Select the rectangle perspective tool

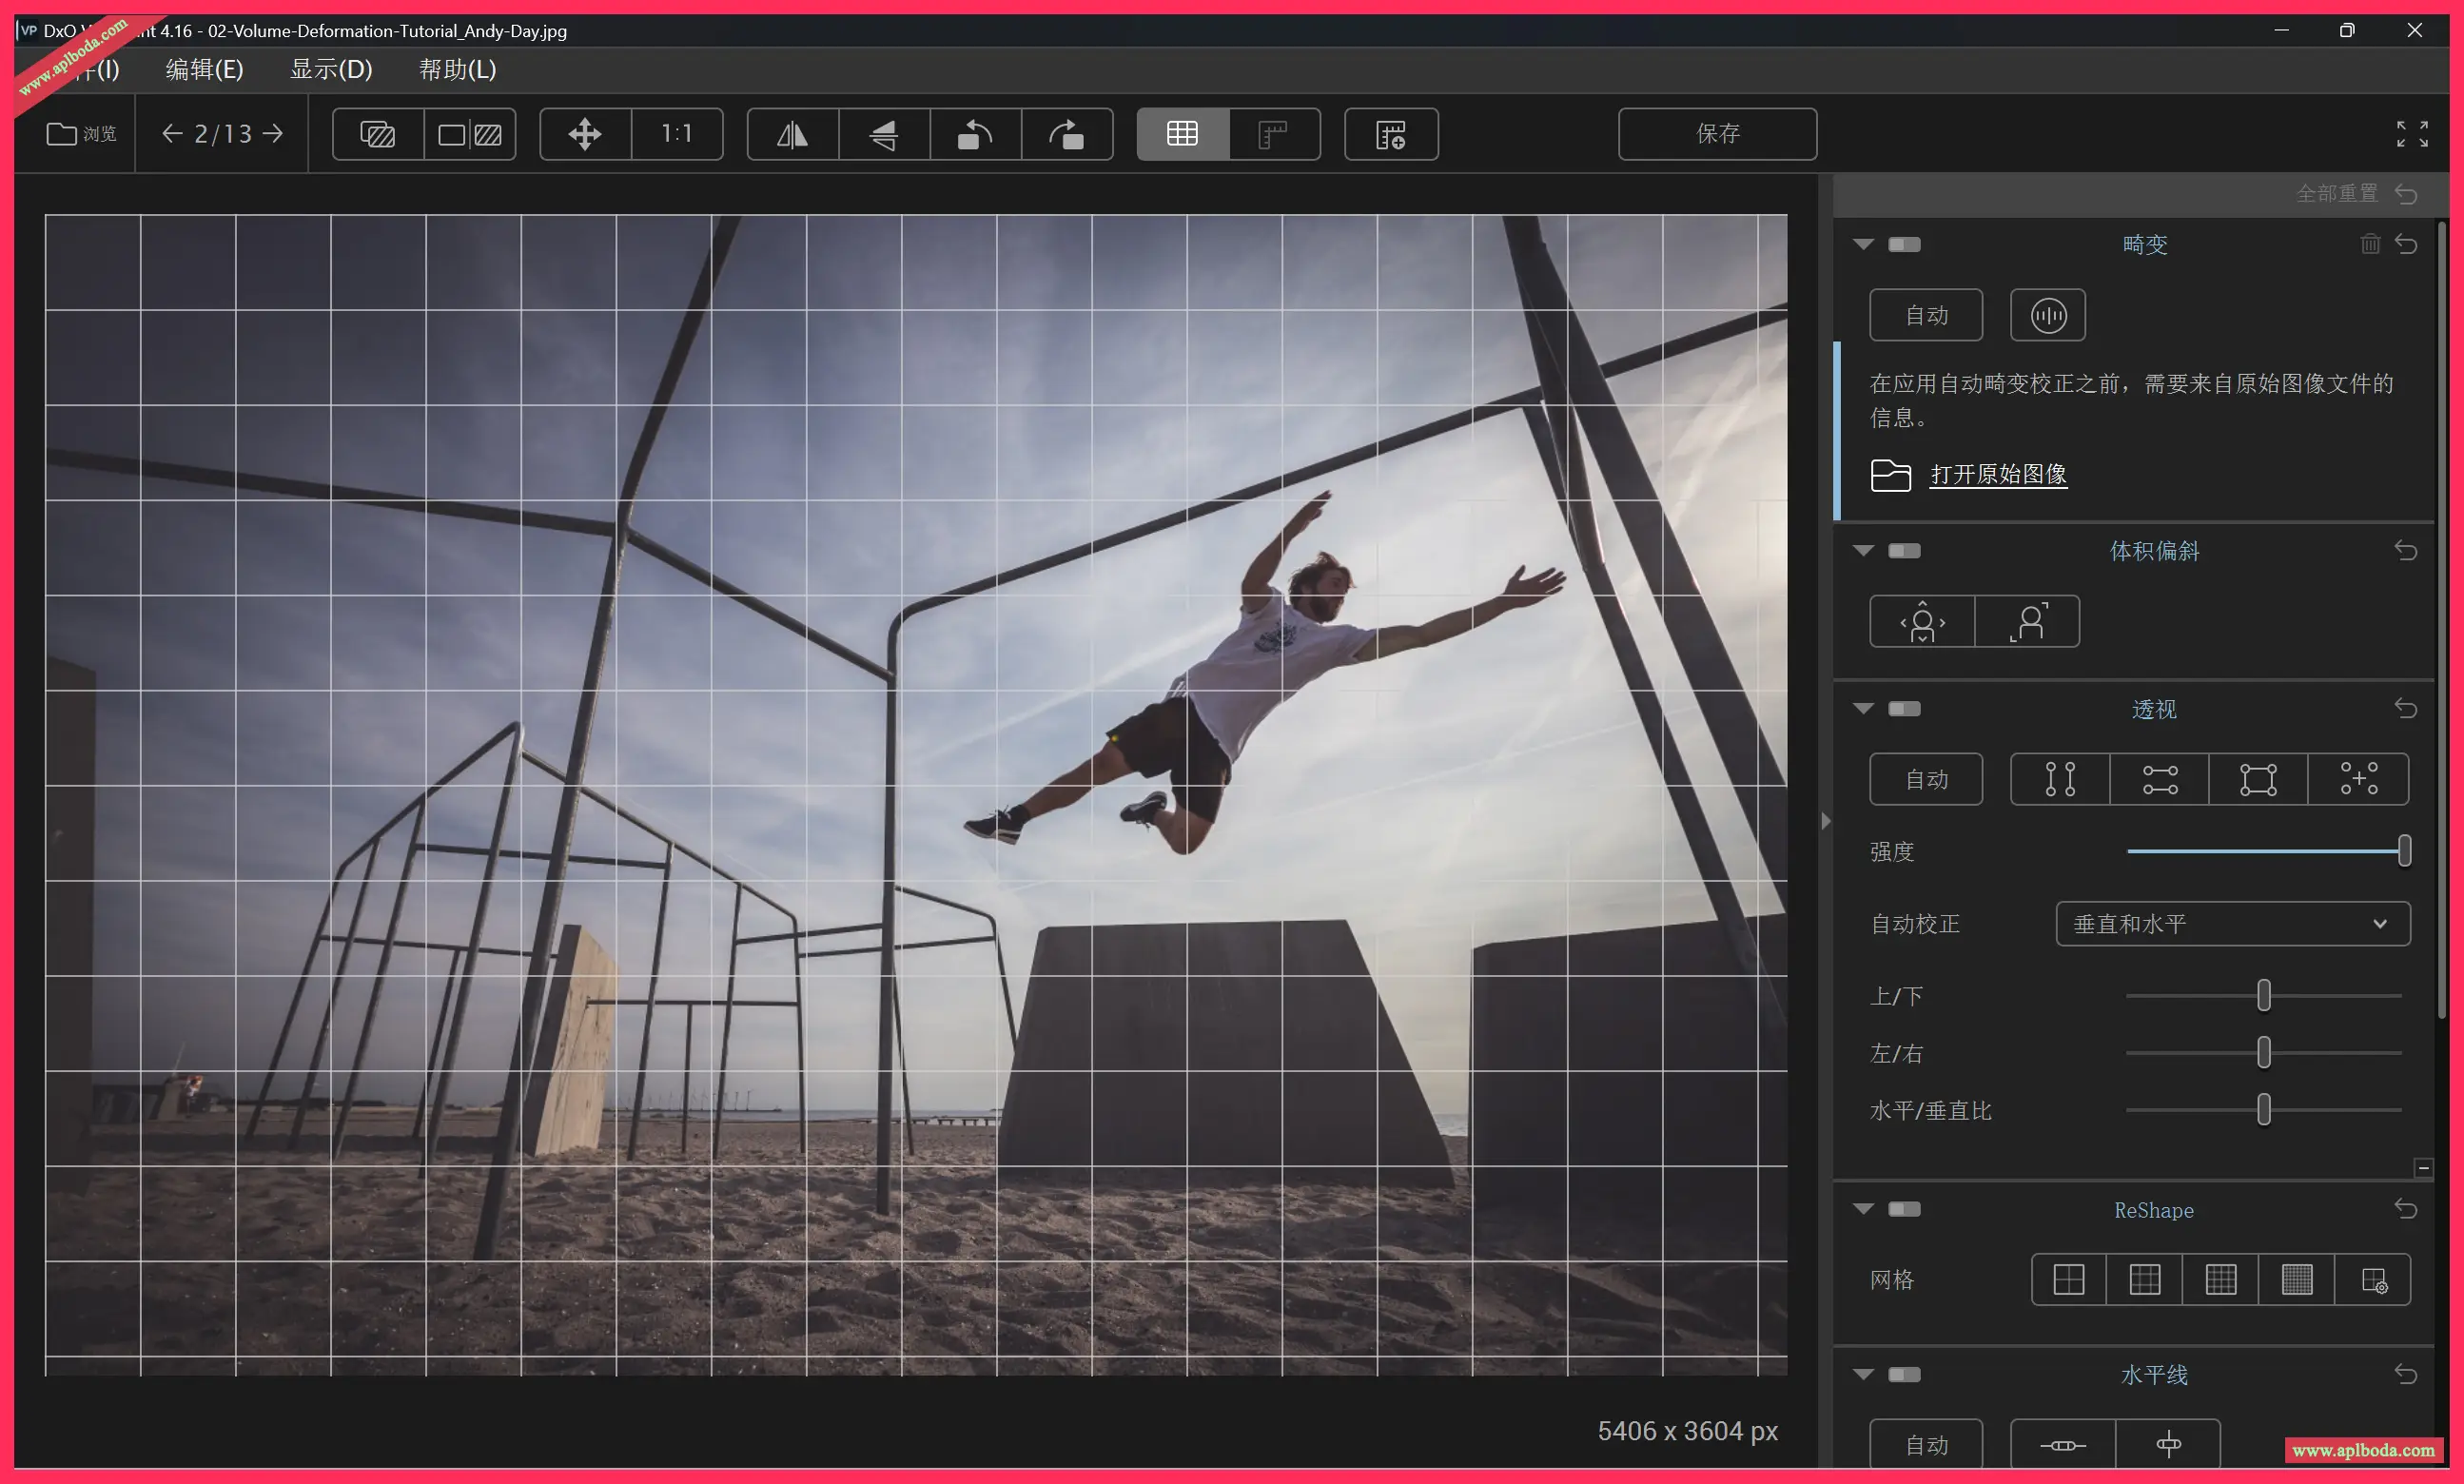pyautogui.click(x=2258, y=779)
